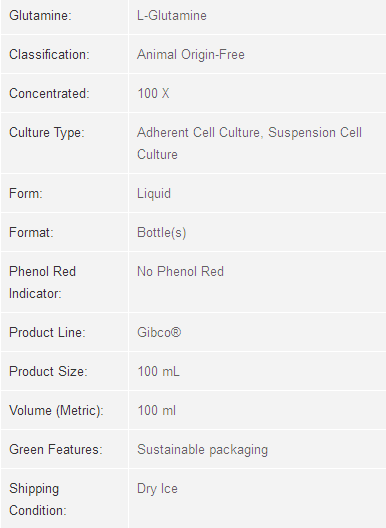Select the Bottle(s) value
Image resolution: width=386 pixels, height=528 pixels.
click(x=162, y=233)
